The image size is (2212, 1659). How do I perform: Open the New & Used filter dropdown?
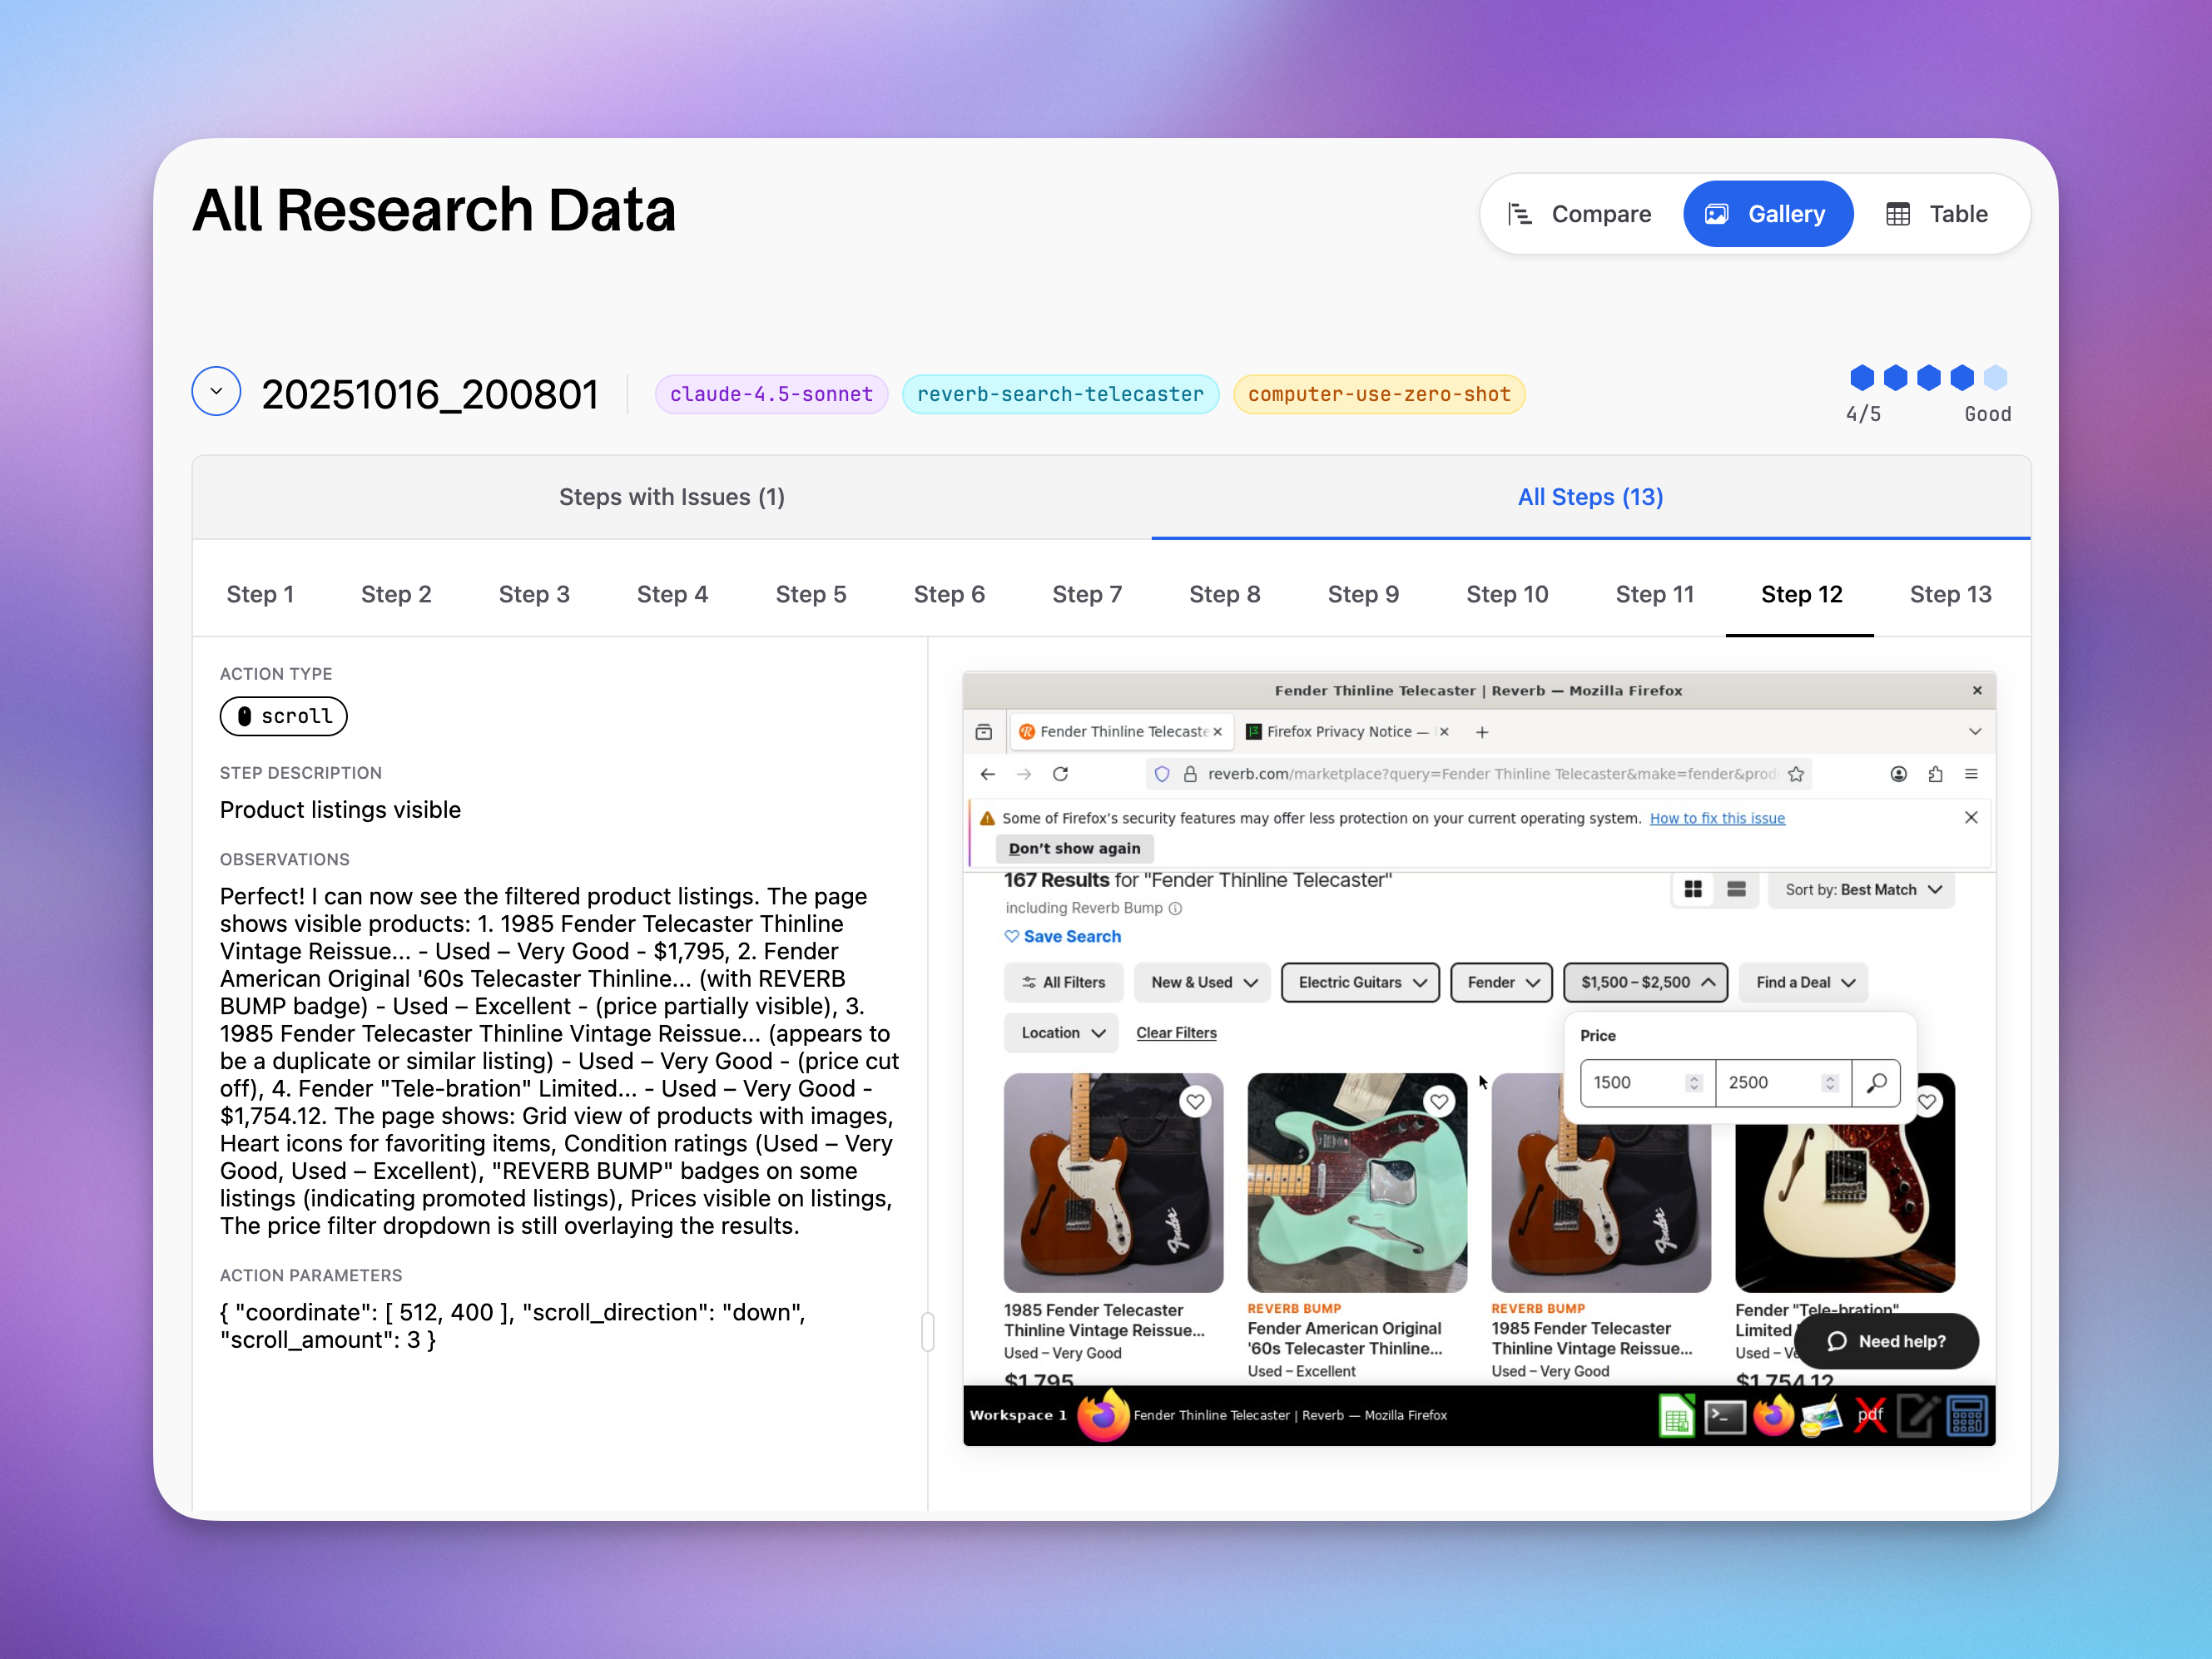click(1203, 982)
